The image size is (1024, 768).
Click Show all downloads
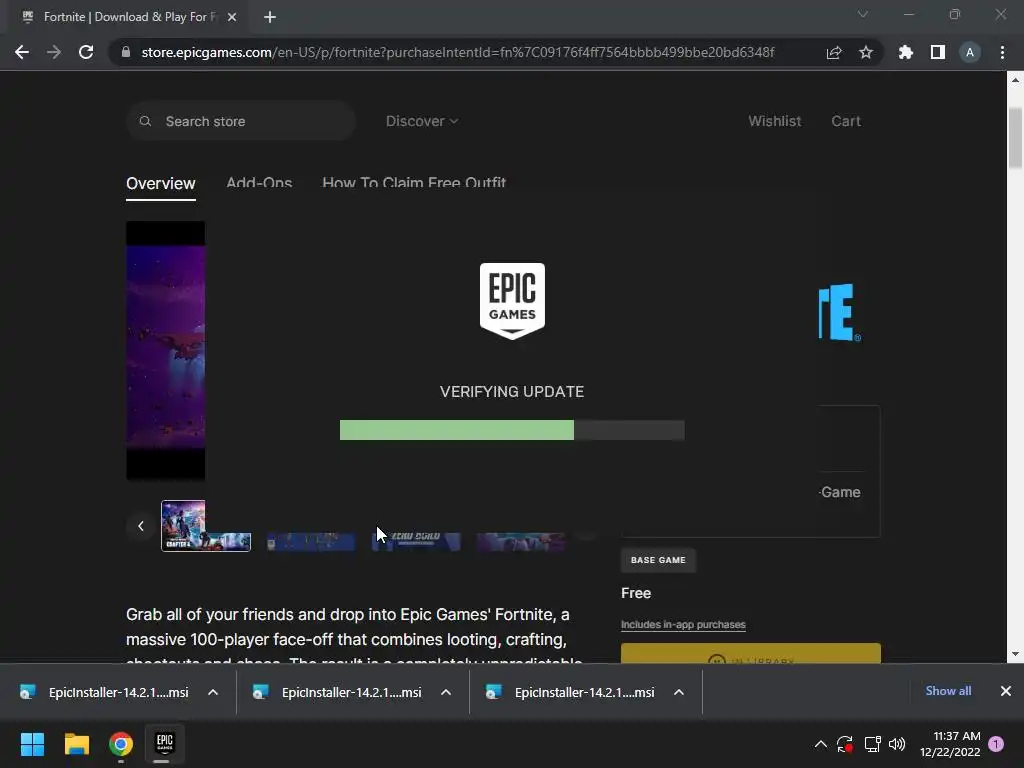pos(948,691)
